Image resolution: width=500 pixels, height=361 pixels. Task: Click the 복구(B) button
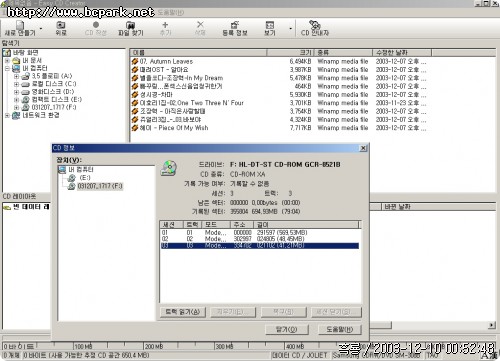point(284,312)
